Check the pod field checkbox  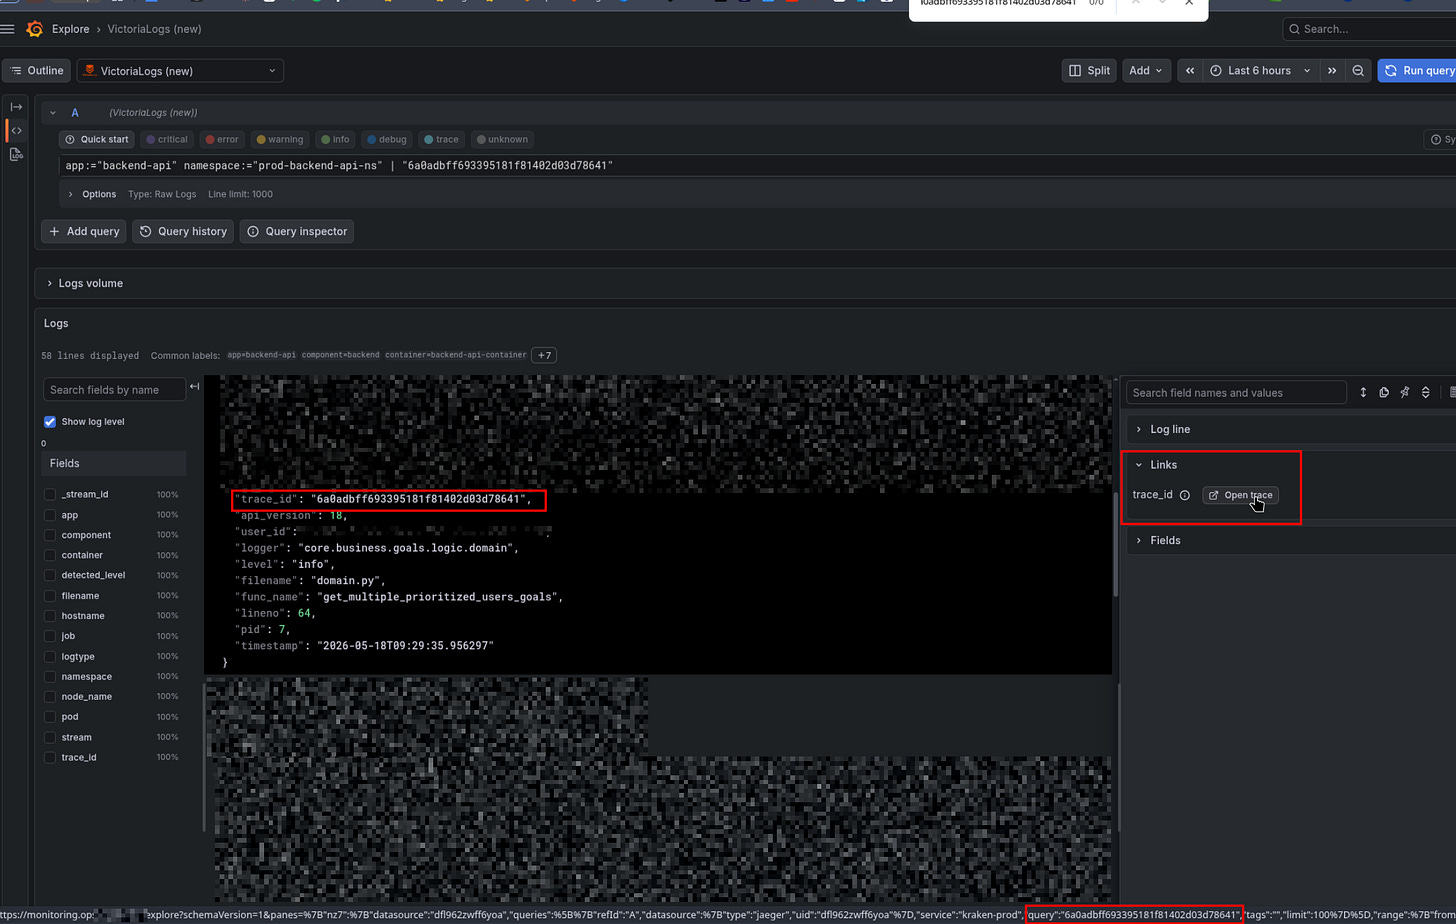tap(50, 716)
